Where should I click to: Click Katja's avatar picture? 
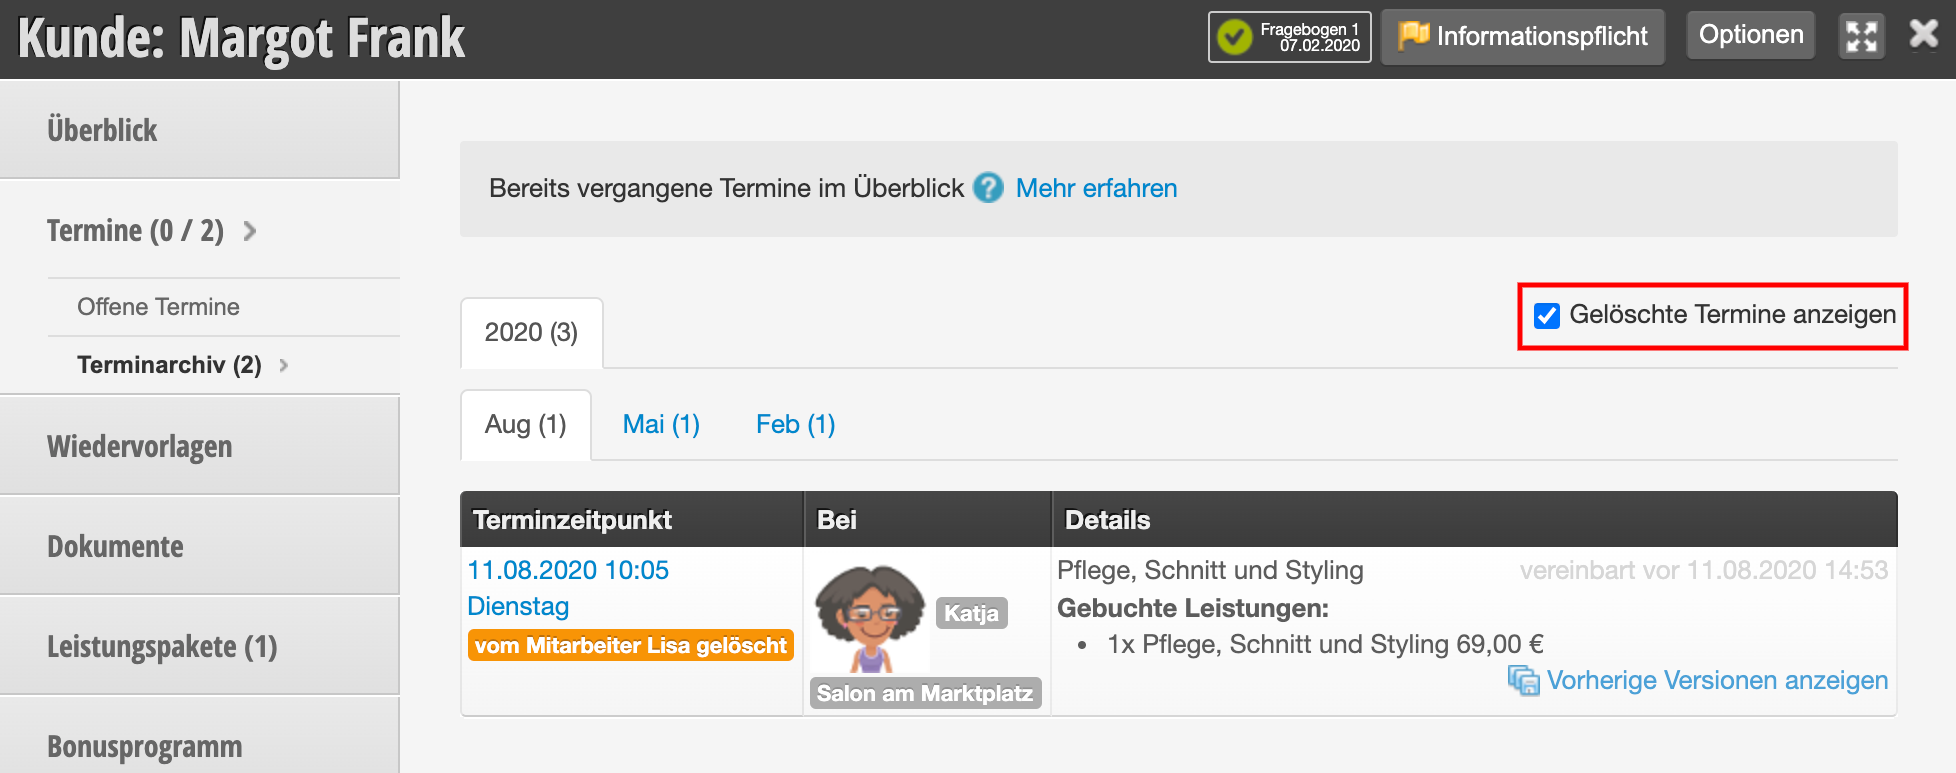coord(870,616)
